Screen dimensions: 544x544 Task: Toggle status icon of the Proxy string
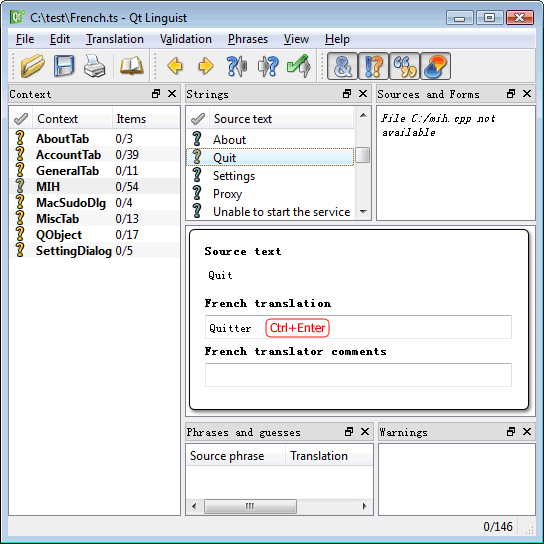pyautogui.click(x=197, y=193)
